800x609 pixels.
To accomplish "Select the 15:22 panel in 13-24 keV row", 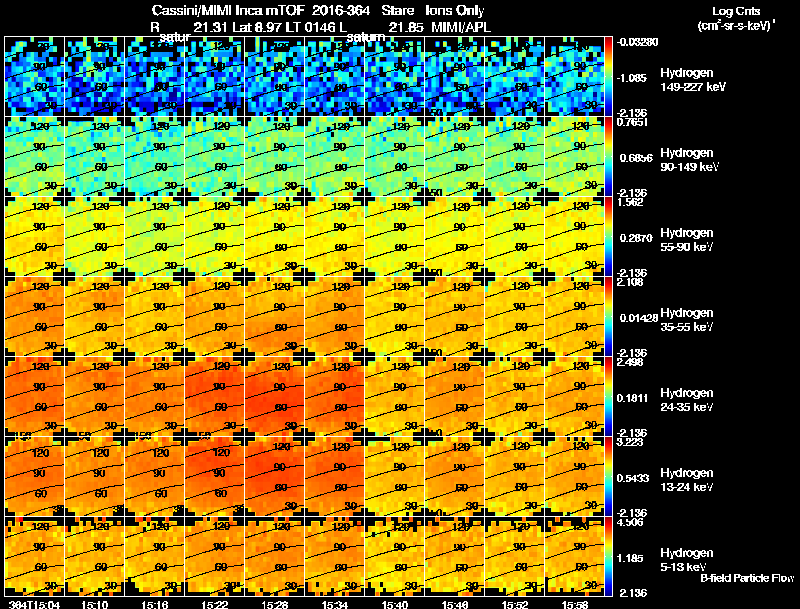I will point(214,477).
